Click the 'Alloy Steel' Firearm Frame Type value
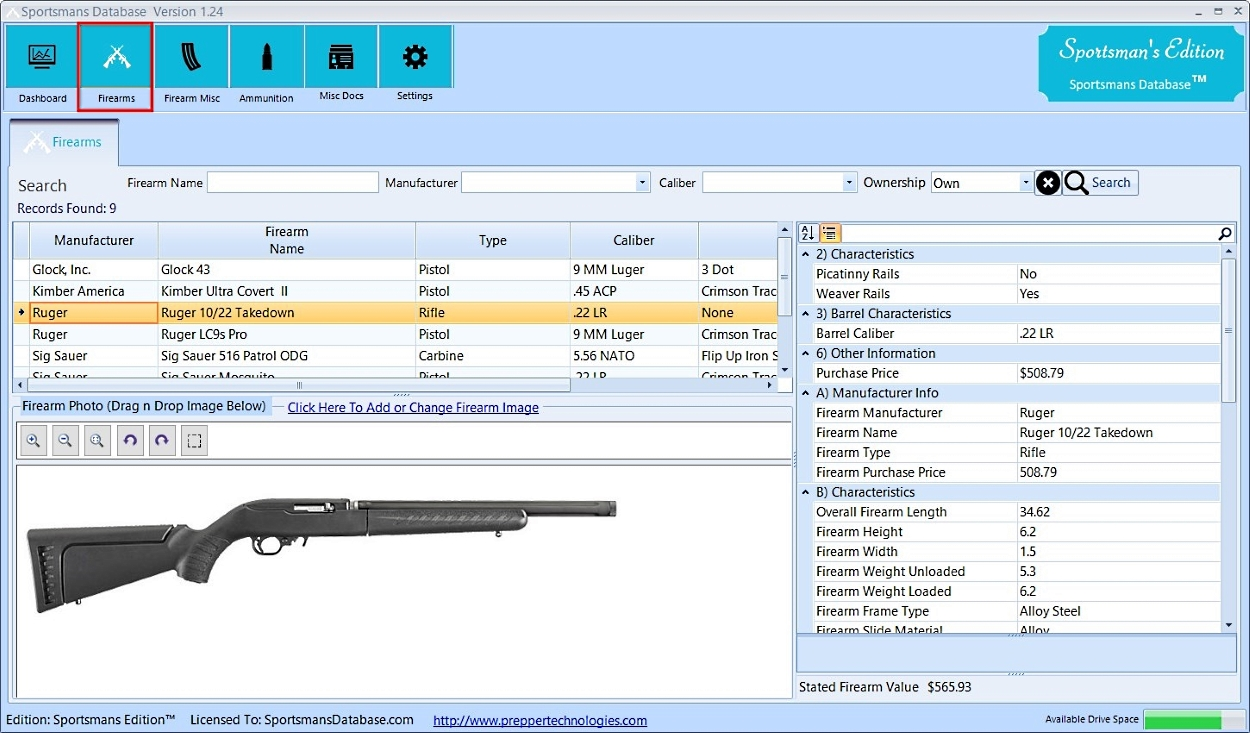Screen dimensions: 1250x733 tap(1117, 611)
